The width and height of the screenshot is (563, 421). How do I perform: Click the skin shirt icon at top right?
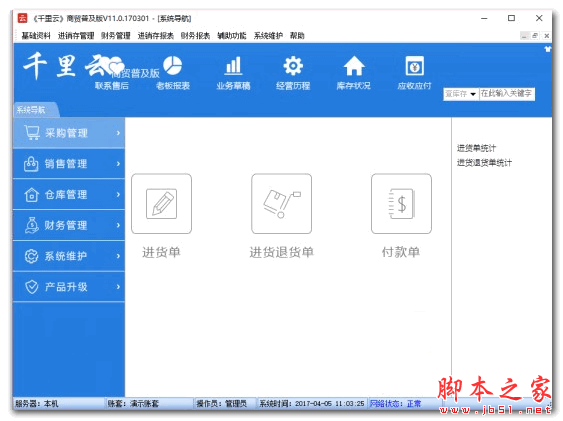tap(548, 49)
